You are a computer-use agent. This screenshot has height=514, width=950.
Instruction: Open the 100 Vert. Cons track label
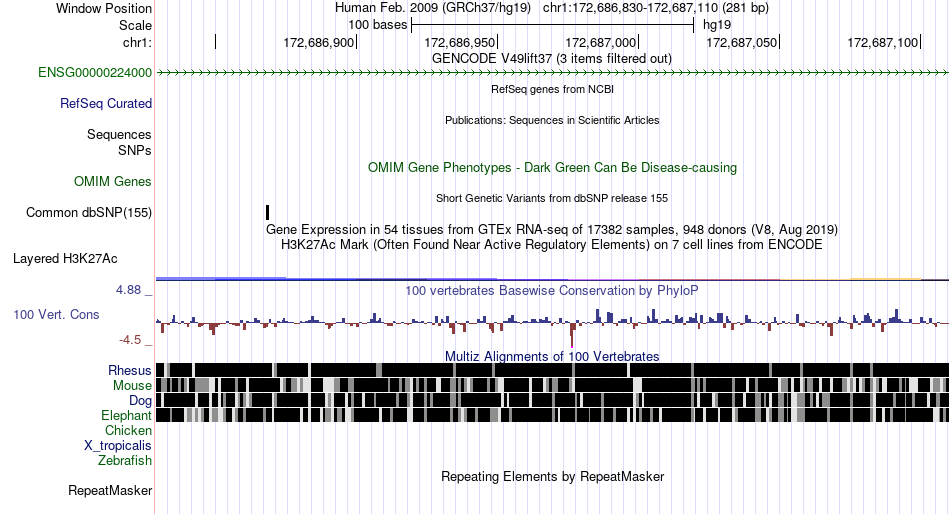pyautogui.click(x=56, y=315)
